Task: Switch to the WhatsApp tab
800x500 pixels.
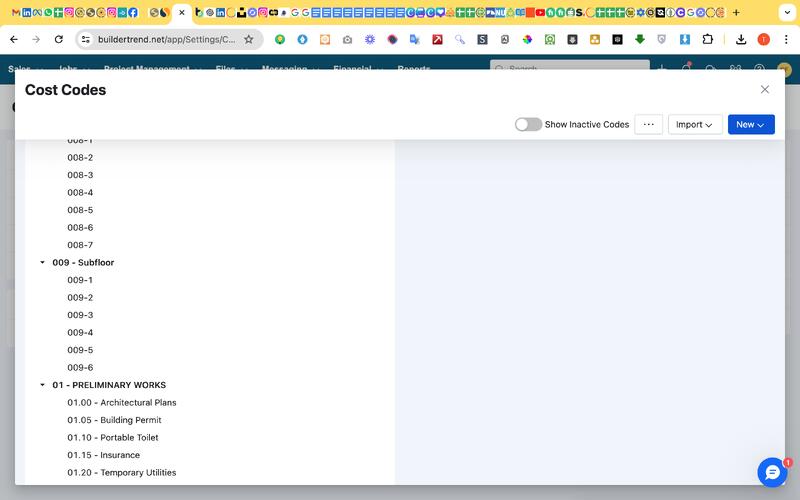Action: (48, 12)
